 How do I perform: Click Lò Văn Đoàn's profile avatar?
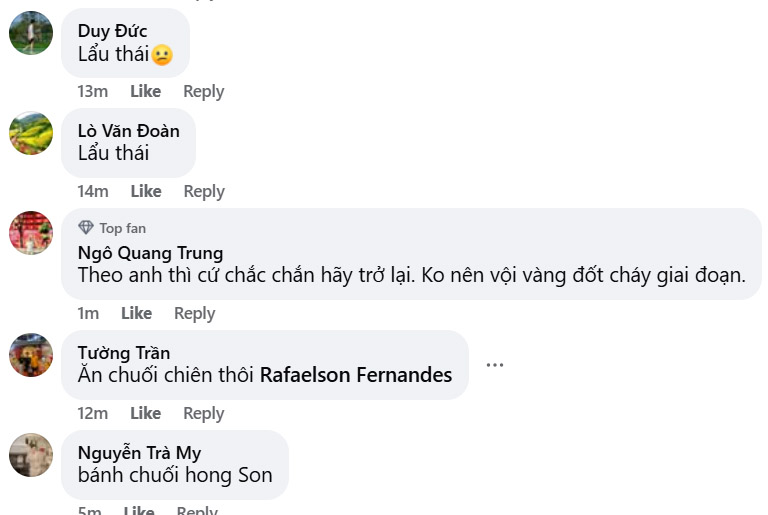tap(31, 133)
